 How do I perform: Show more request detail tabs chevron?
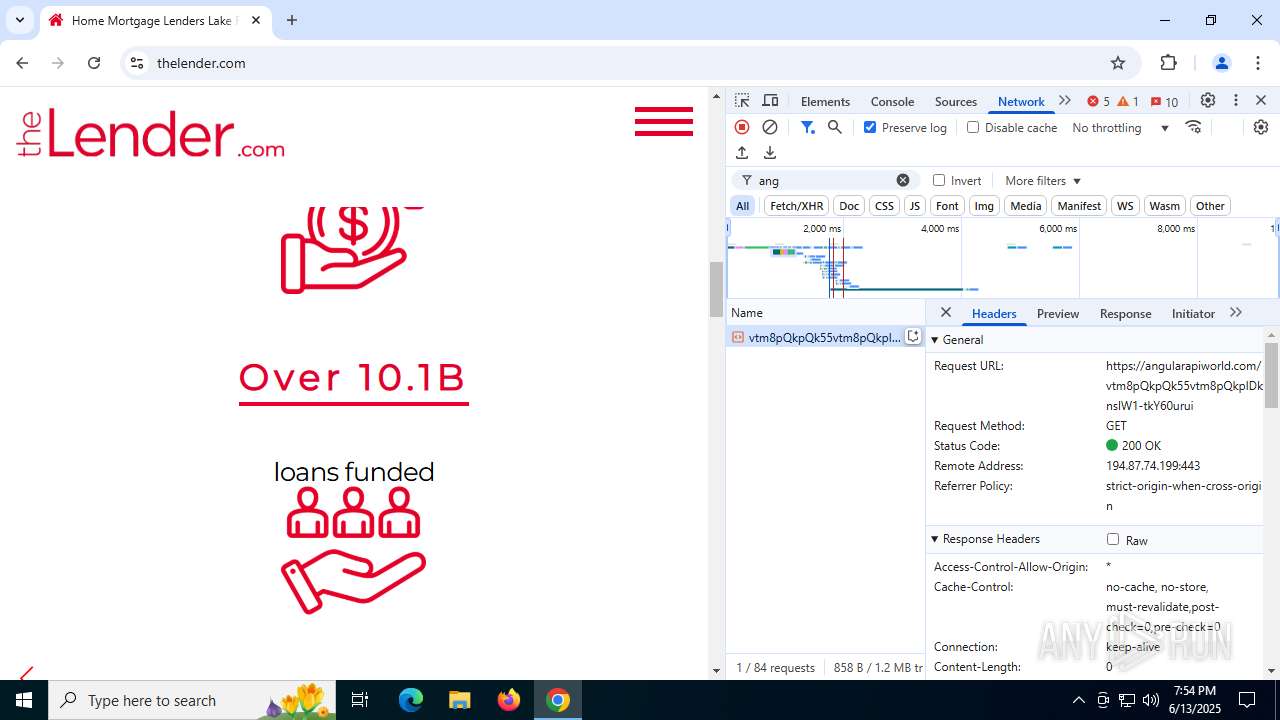click(x=1236, y=313)
